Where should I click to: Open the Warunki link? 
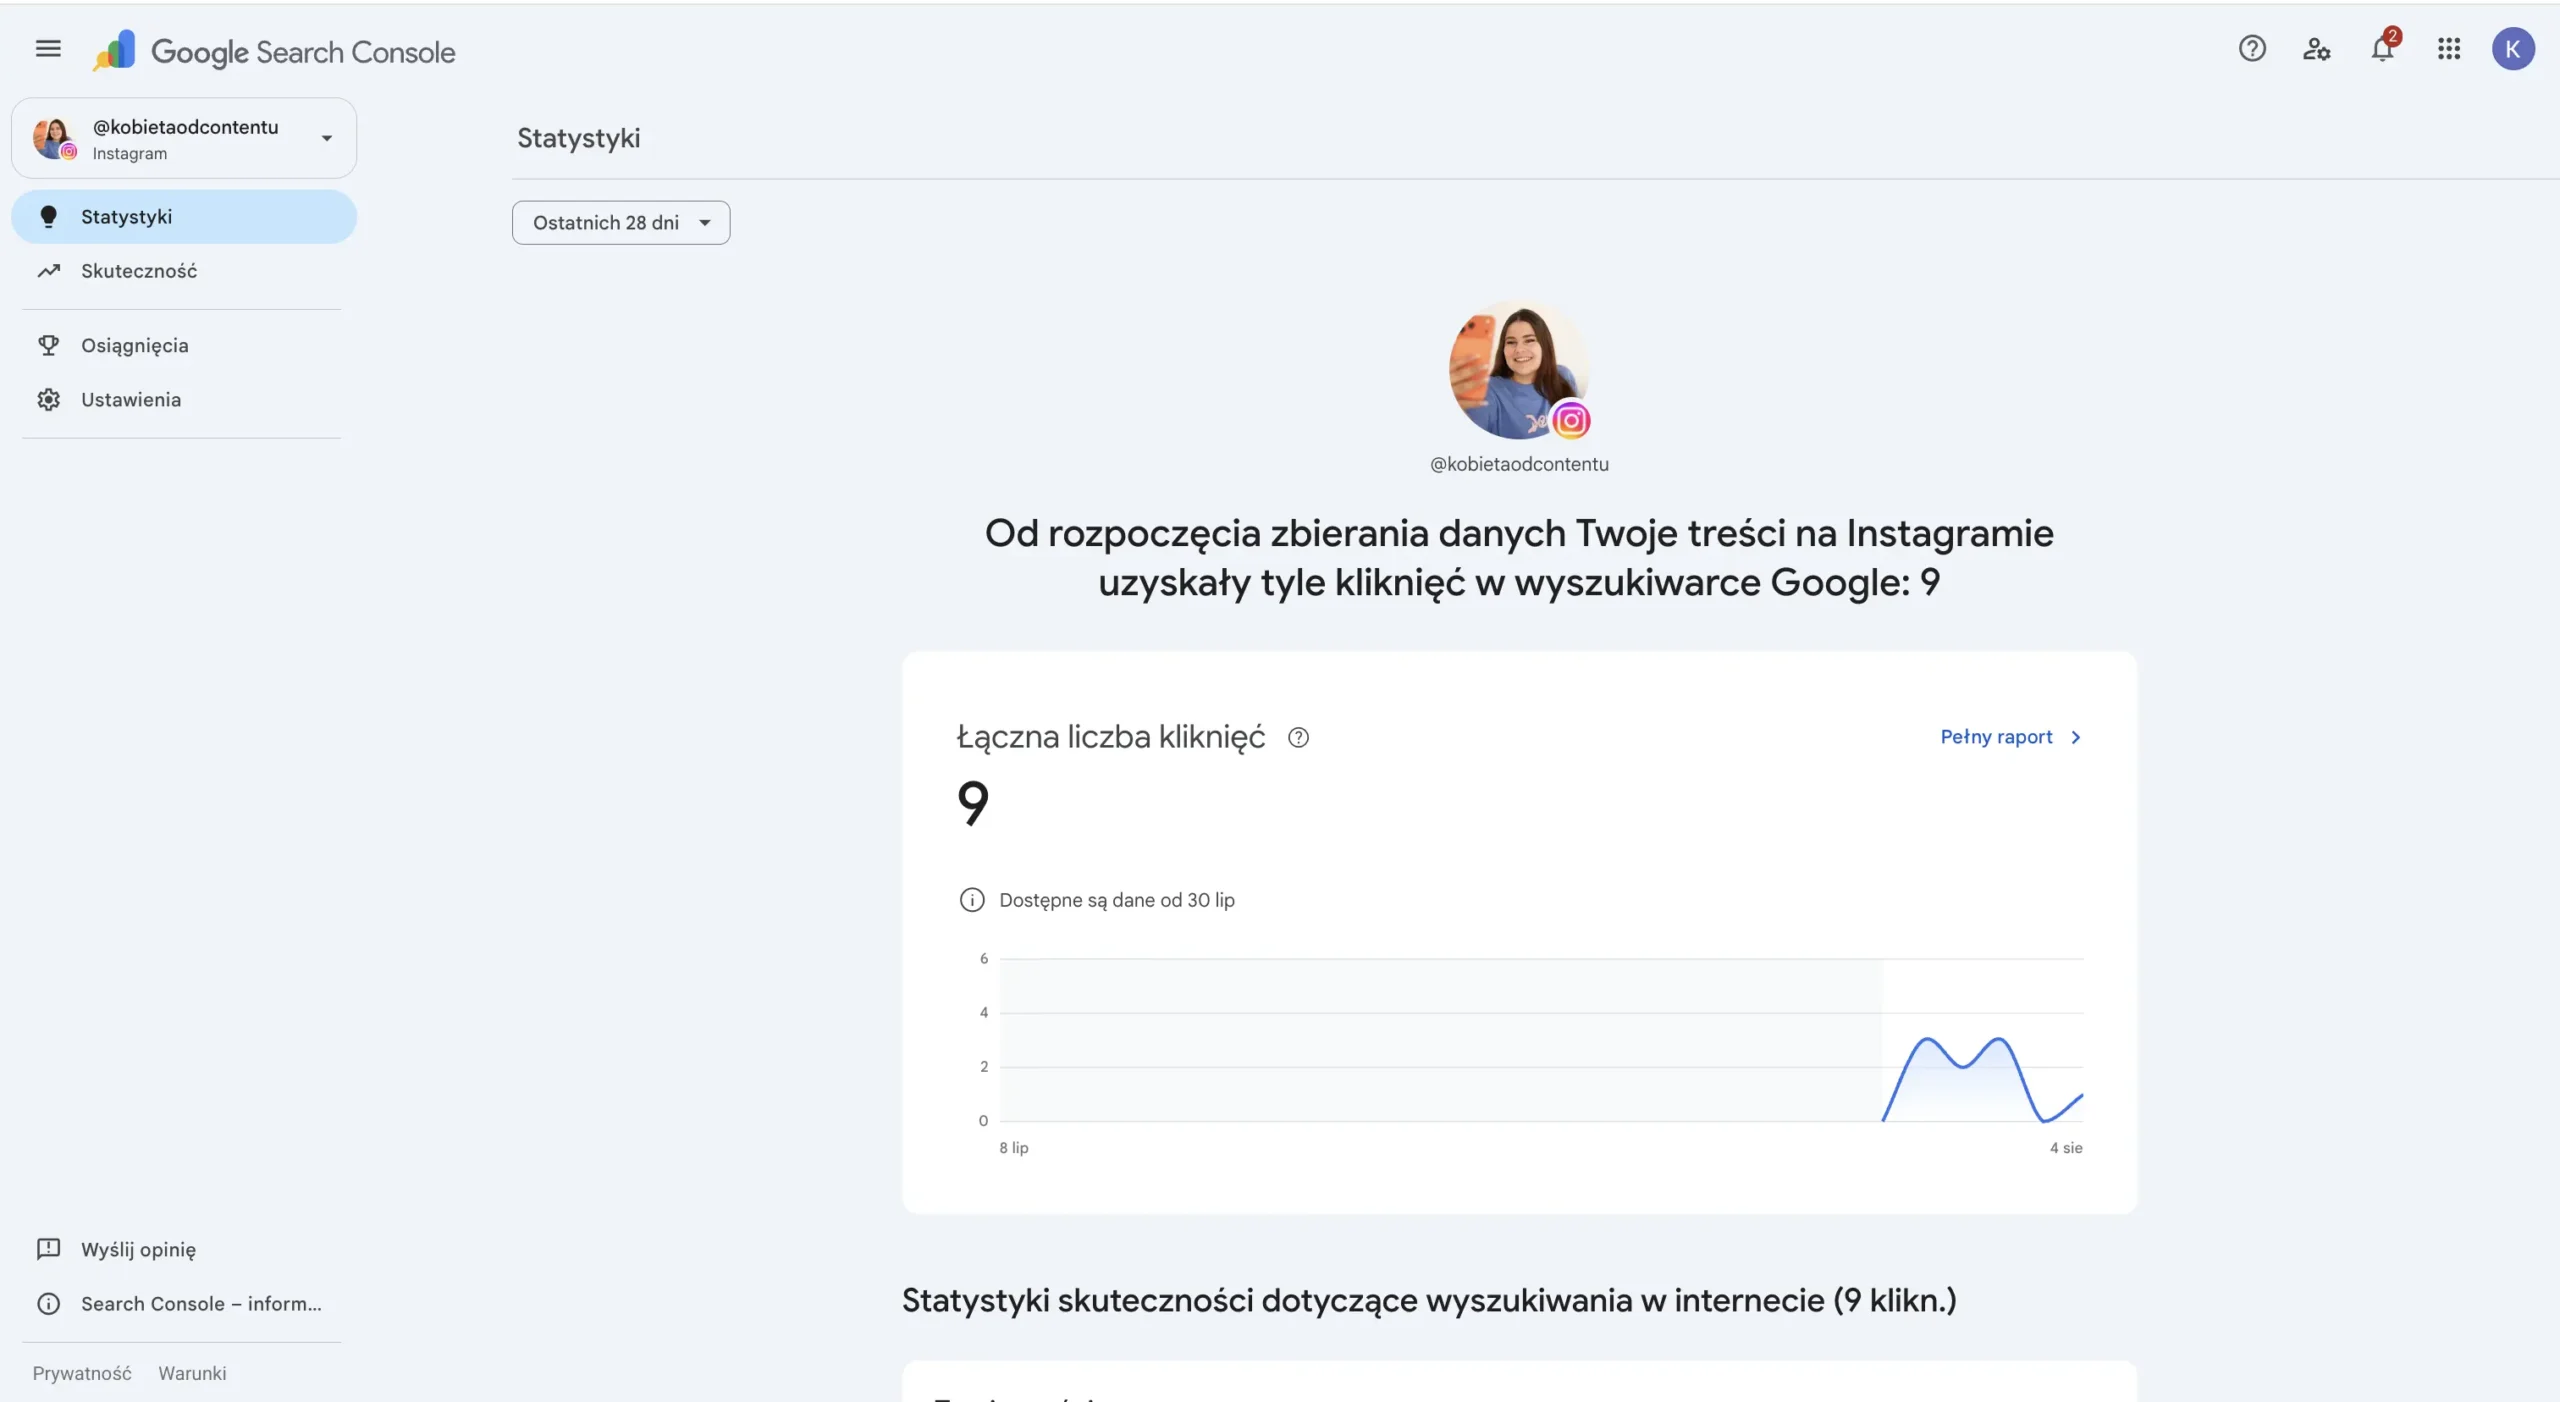[192, 1374]
